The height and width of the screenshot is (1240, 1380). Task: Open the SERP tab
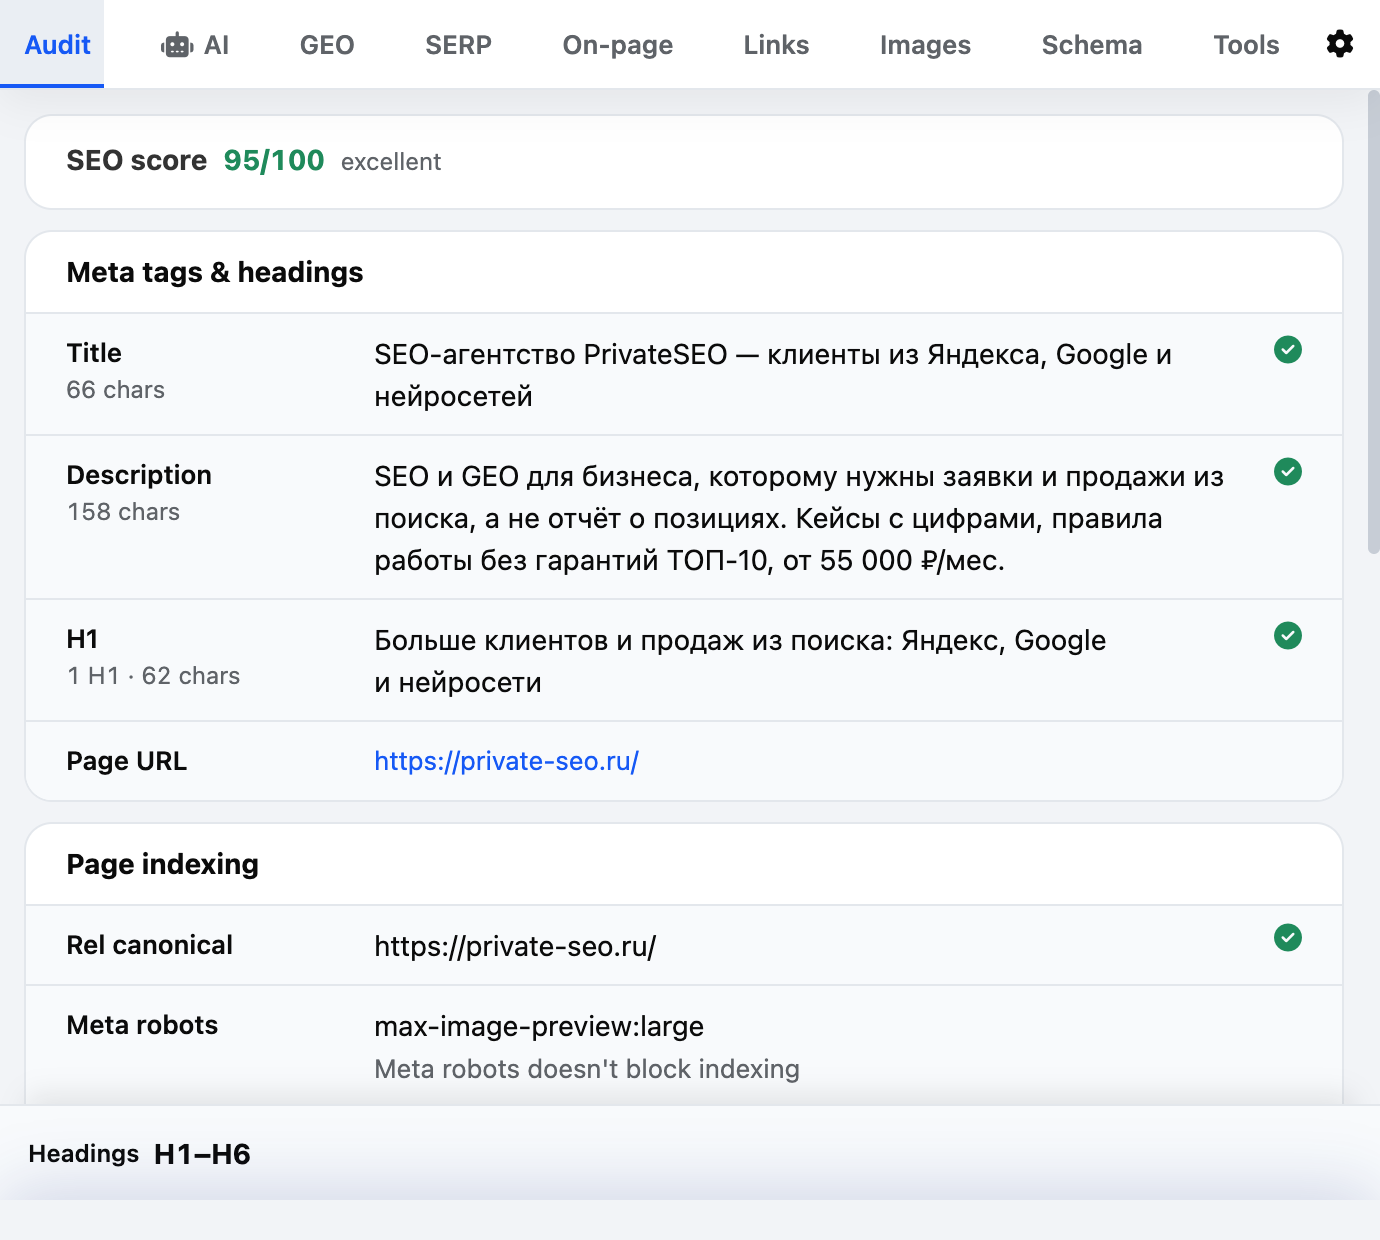pyautogui.click(x=458, y=45)
